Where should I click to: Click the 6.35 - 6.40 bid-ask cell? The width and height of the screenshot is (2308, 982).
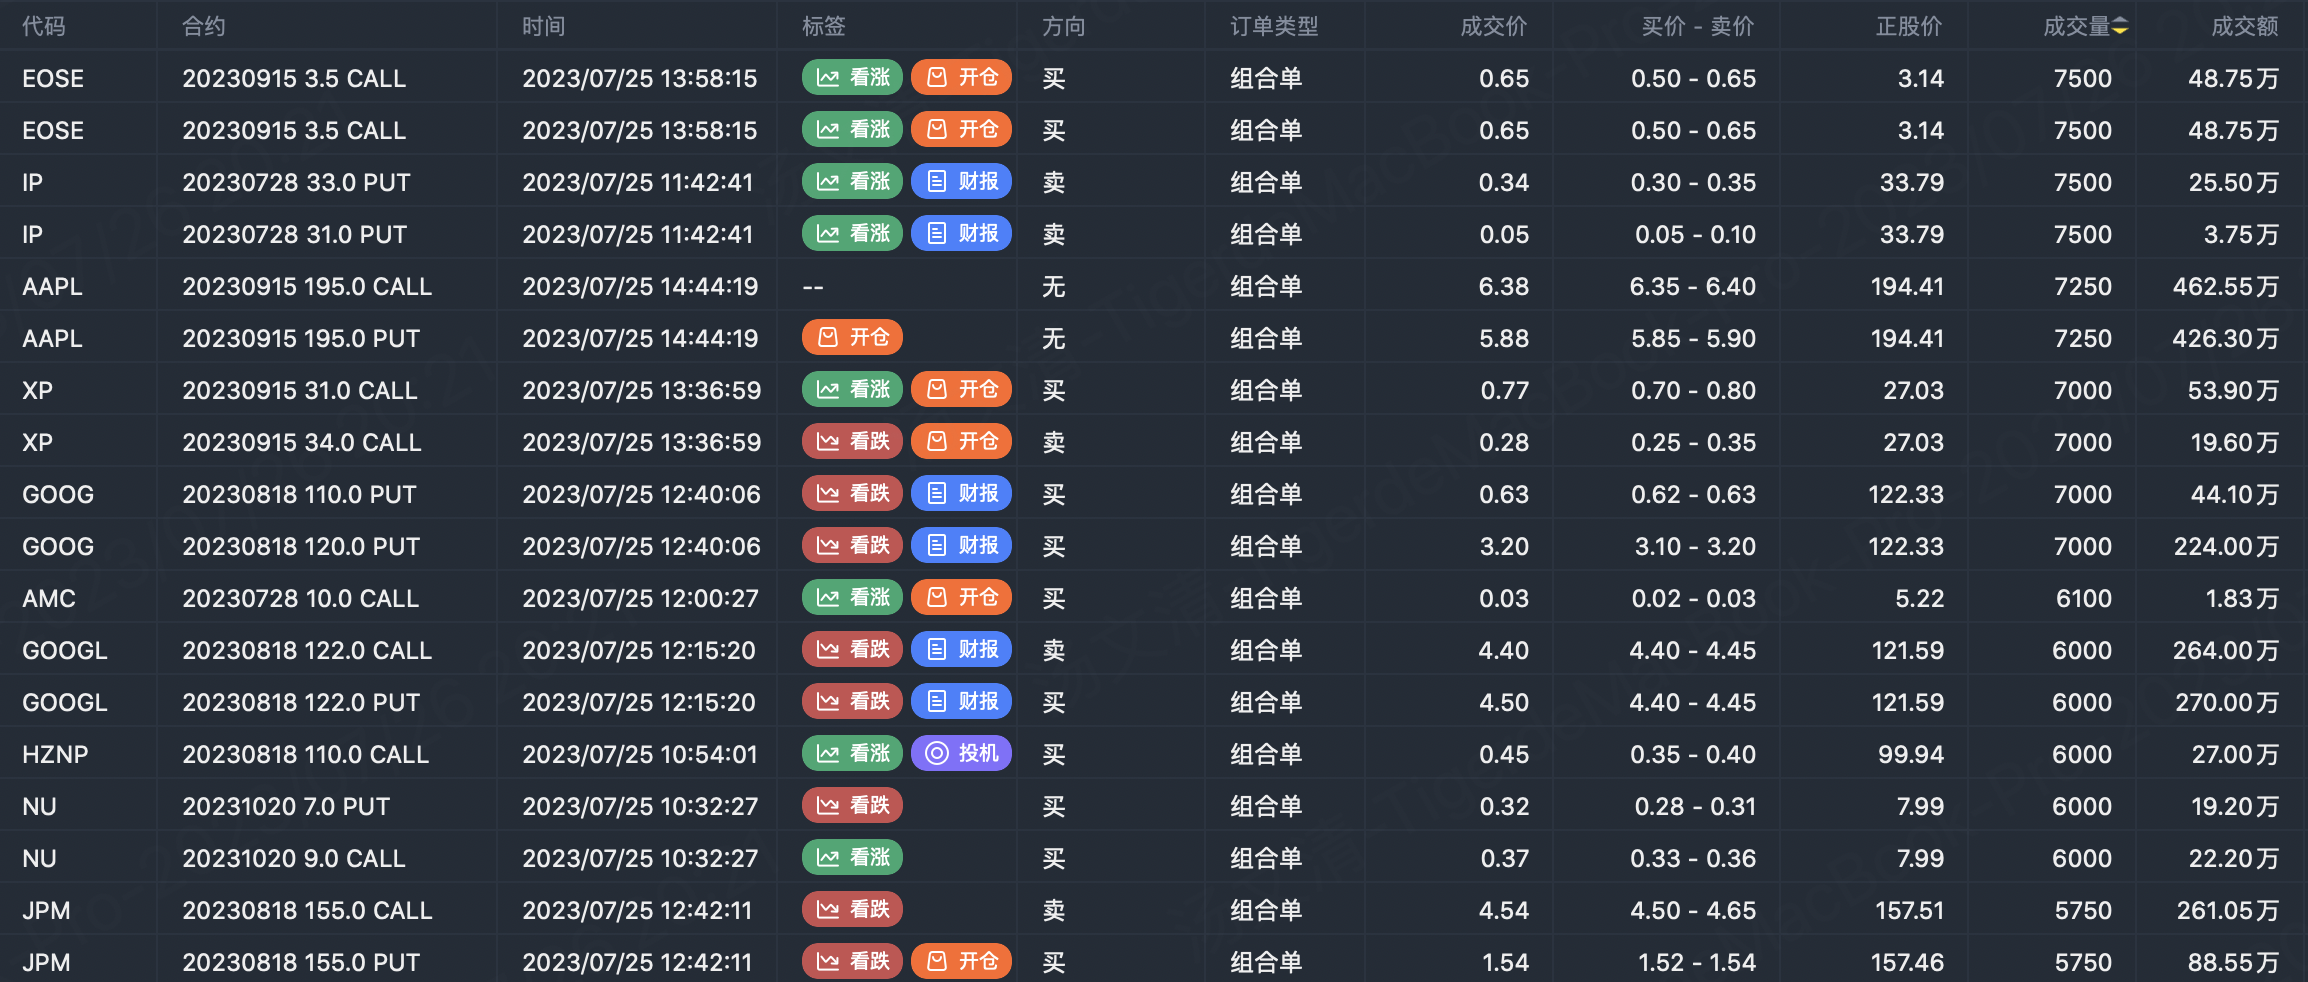click(1693, 287)
